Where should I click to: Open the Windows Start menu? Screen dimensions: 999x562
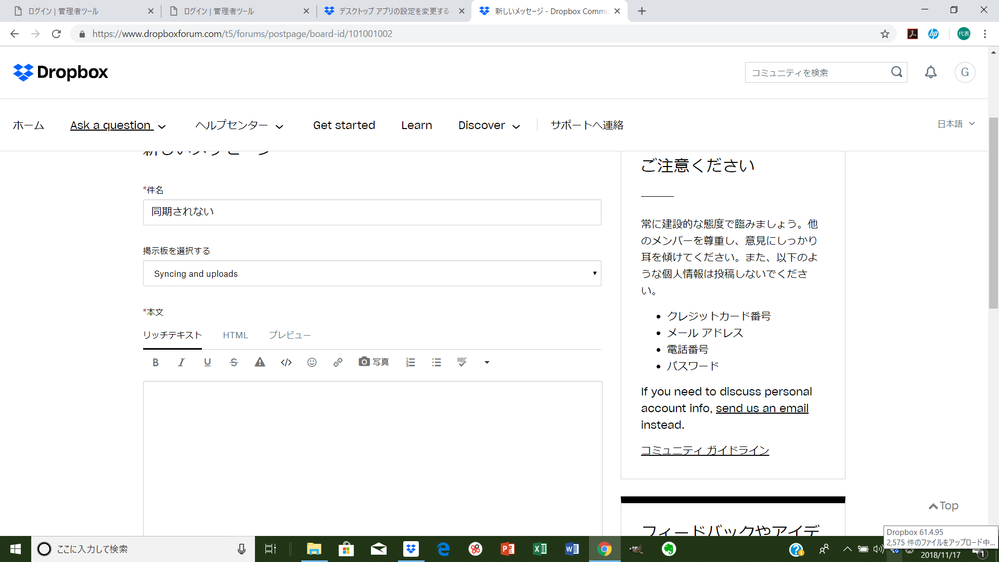(15, 549)
